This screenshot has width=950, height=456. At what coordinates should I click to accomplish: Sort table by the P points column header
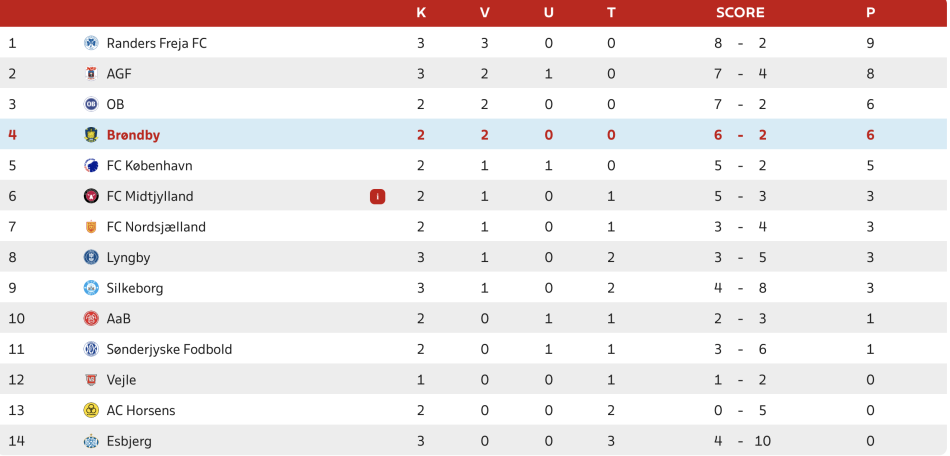(871, 13)
